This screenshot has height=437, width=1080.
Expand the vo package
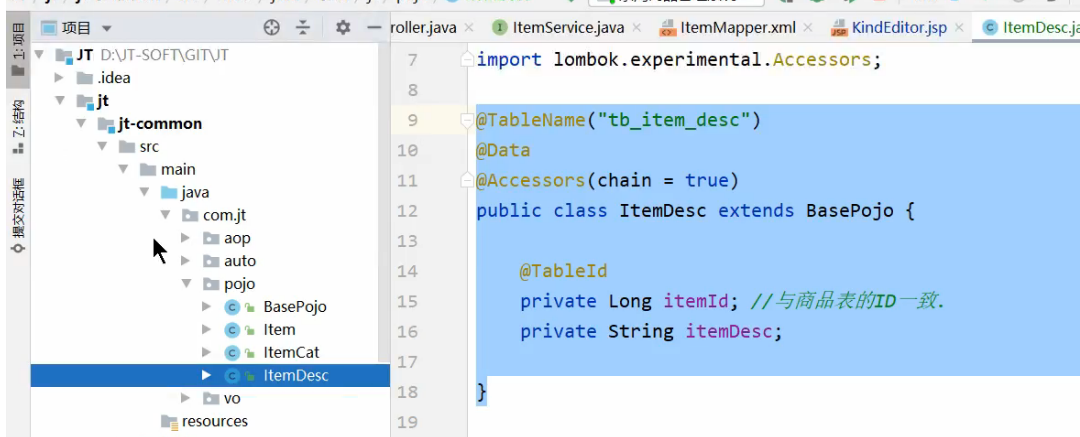click(x=185, y=398)
